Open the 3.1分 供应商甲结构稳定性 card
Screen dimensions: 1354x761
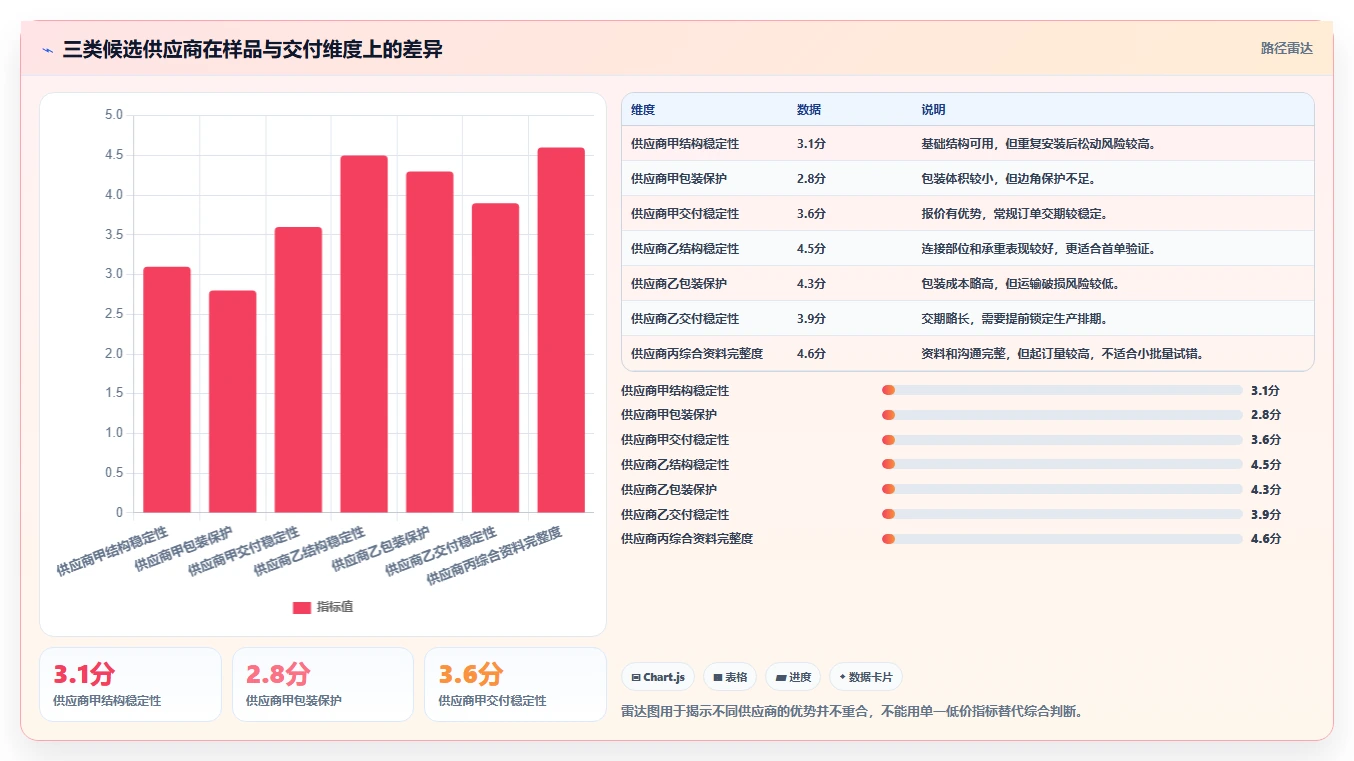(130, 684)
